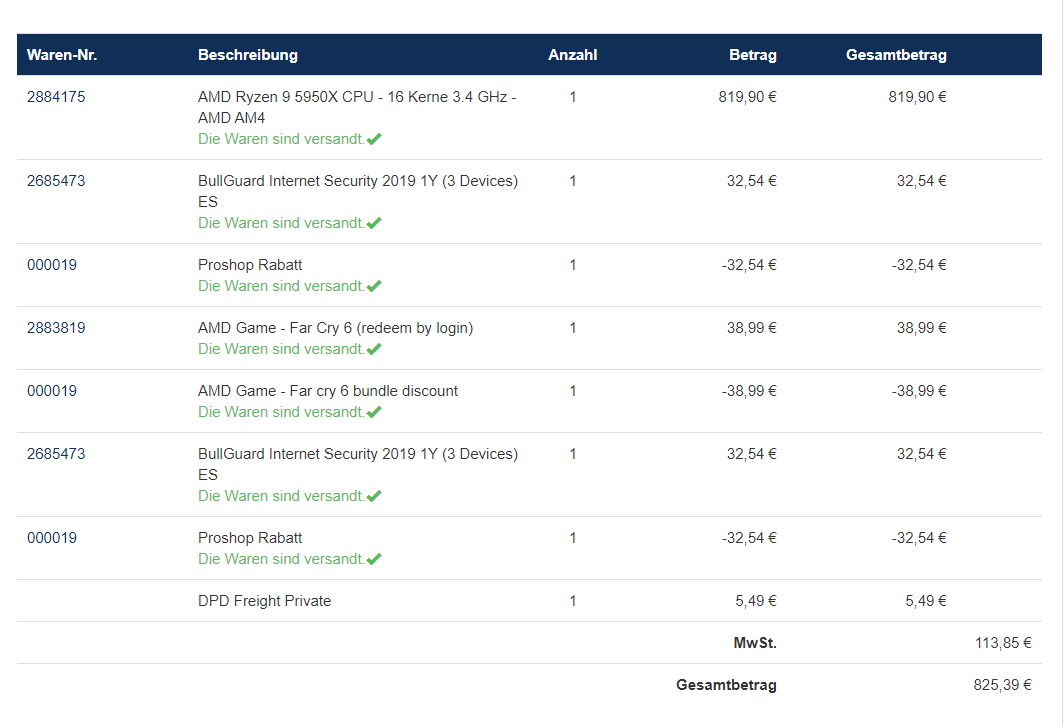Click the checkmark under Far Cry 6 redeem by login
The width and height of the screenshot is (1064, 725).
(x=374, y=349)
